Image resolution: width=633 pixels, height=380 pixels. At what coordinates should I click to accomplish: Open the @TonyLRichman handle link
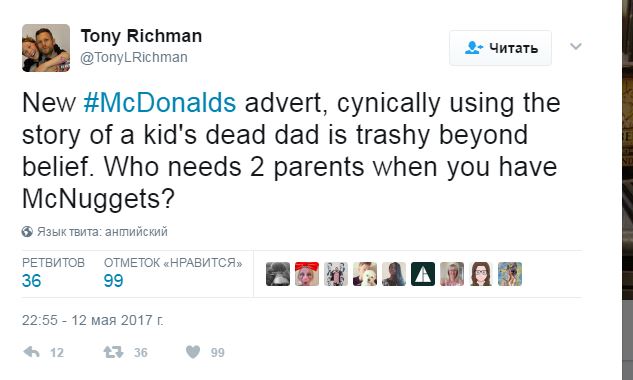pos(134,57)
